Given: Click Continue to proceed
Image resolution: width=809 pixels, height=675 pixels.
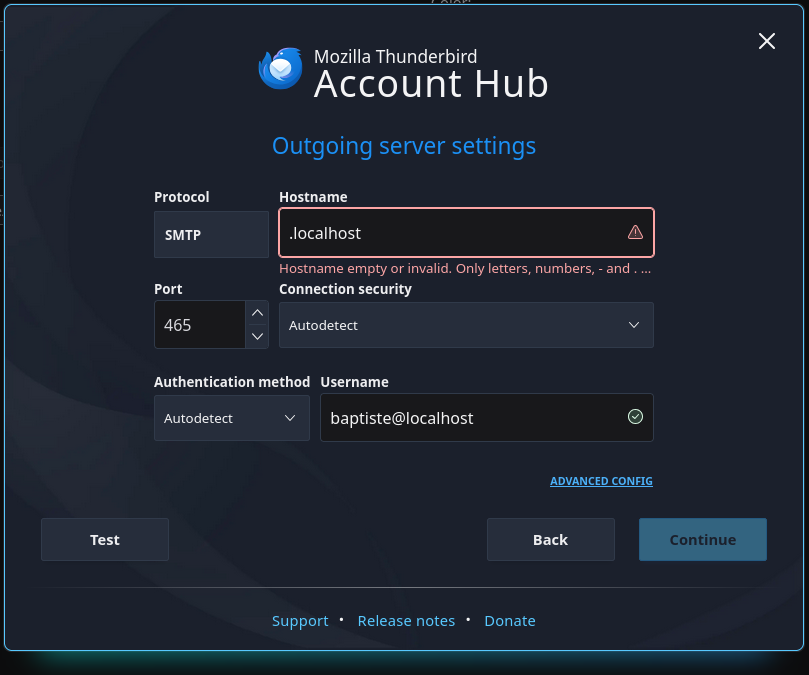Looking at the screenshot, I should (x=702, y=539).
